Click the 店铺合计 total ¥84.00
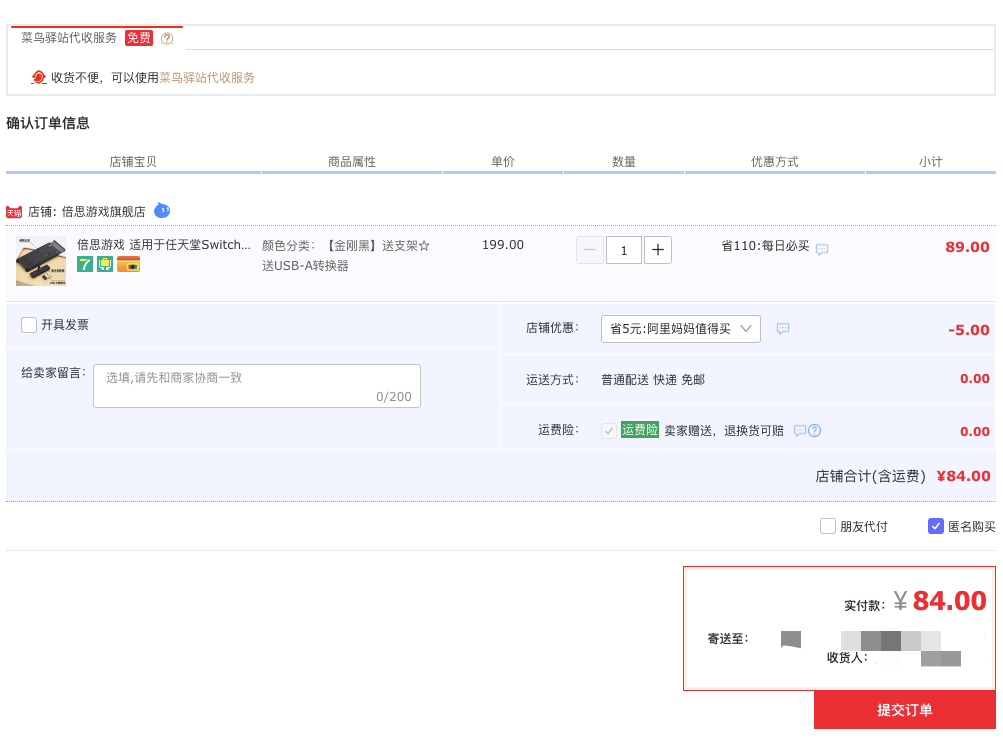 pos(963,476)
